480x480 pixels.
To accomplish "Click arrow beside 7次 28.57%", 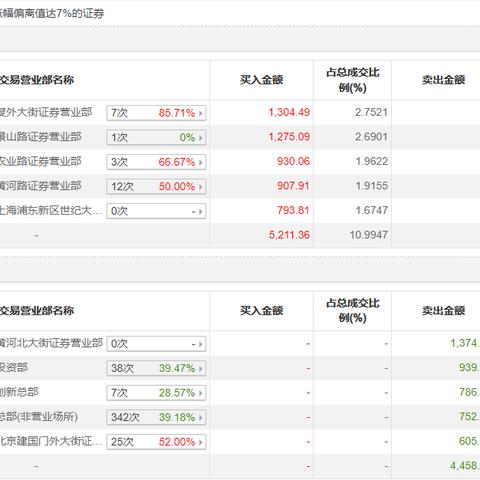I will (x=201, y=393).
